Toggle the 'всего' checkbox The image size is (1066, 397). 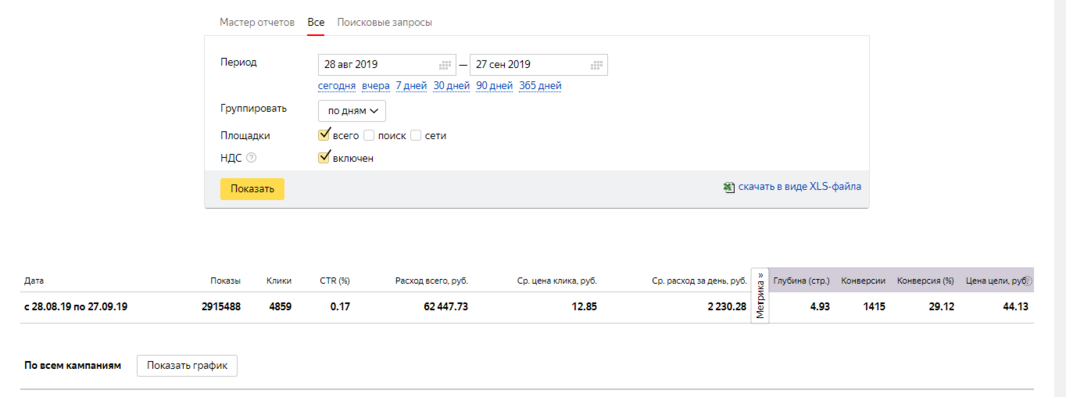point(324,135)
